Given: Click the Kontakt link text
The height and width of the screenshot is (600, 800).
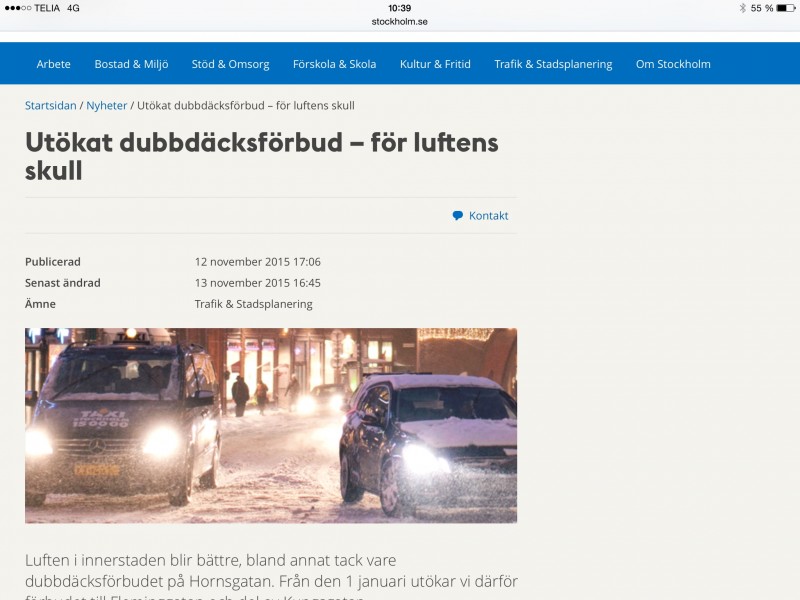Looking at the screenshot, I should (x=488, y=216).
